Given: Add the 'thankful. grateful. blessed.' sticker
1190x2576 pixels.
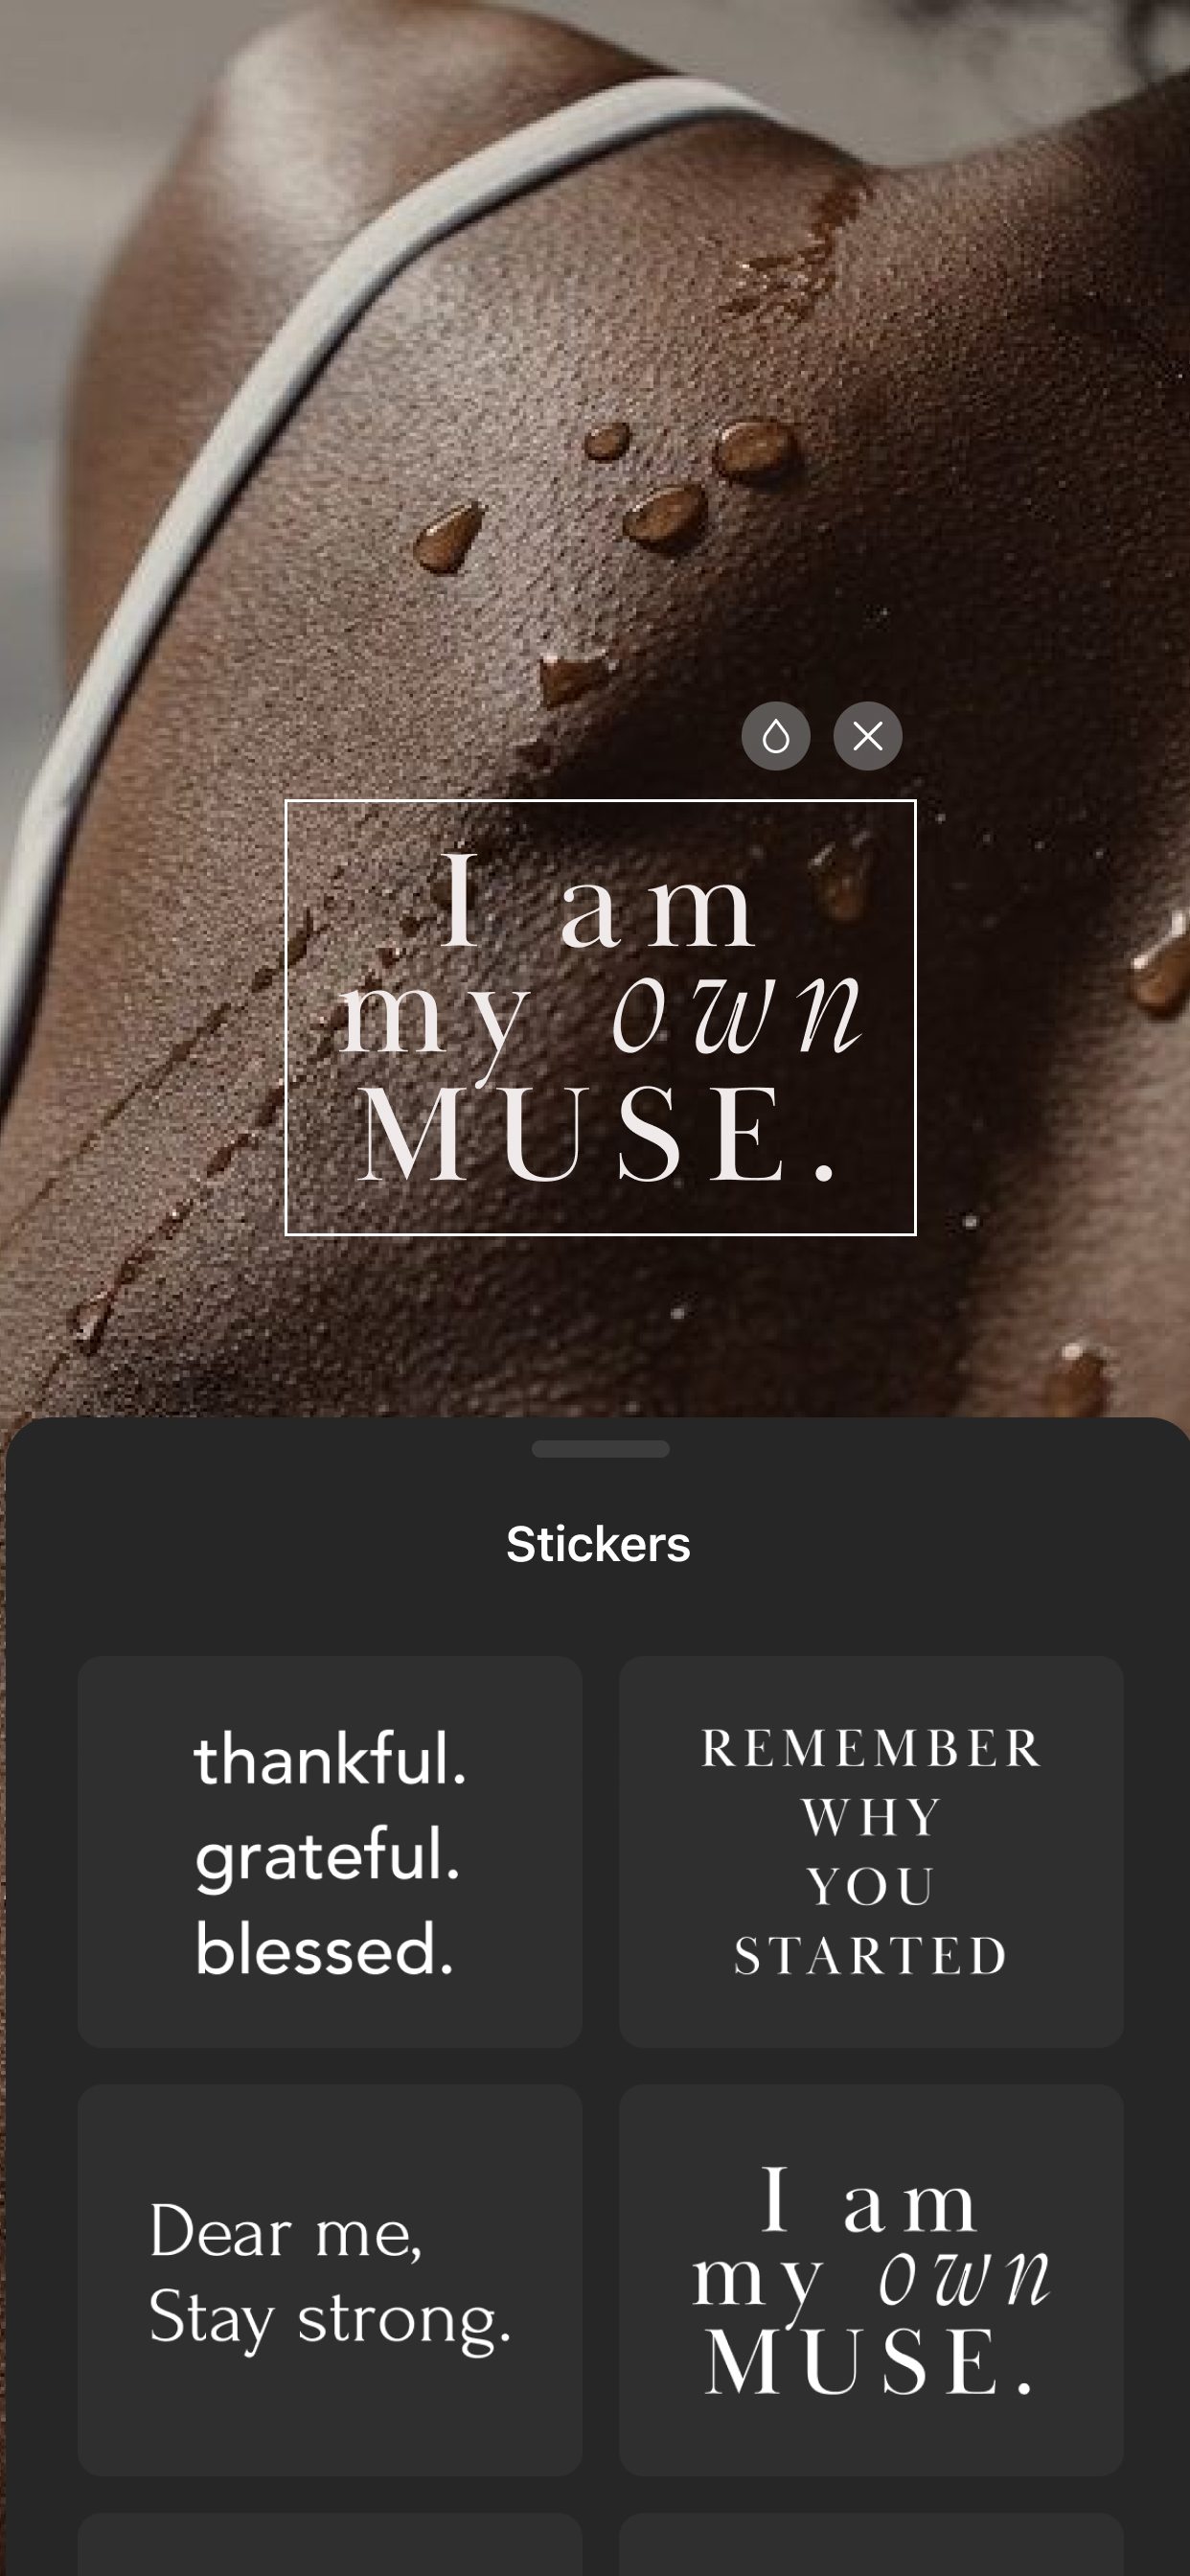Looking at the screenshot, I should click(330, 1851).
